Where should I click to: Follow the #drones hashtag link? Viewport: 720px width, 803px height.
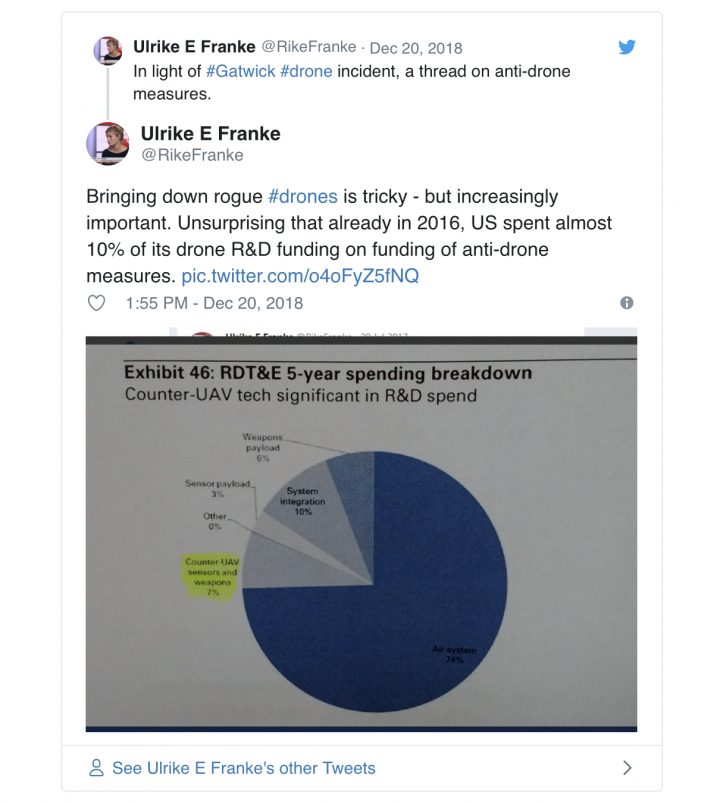click(x=302, y=196)
